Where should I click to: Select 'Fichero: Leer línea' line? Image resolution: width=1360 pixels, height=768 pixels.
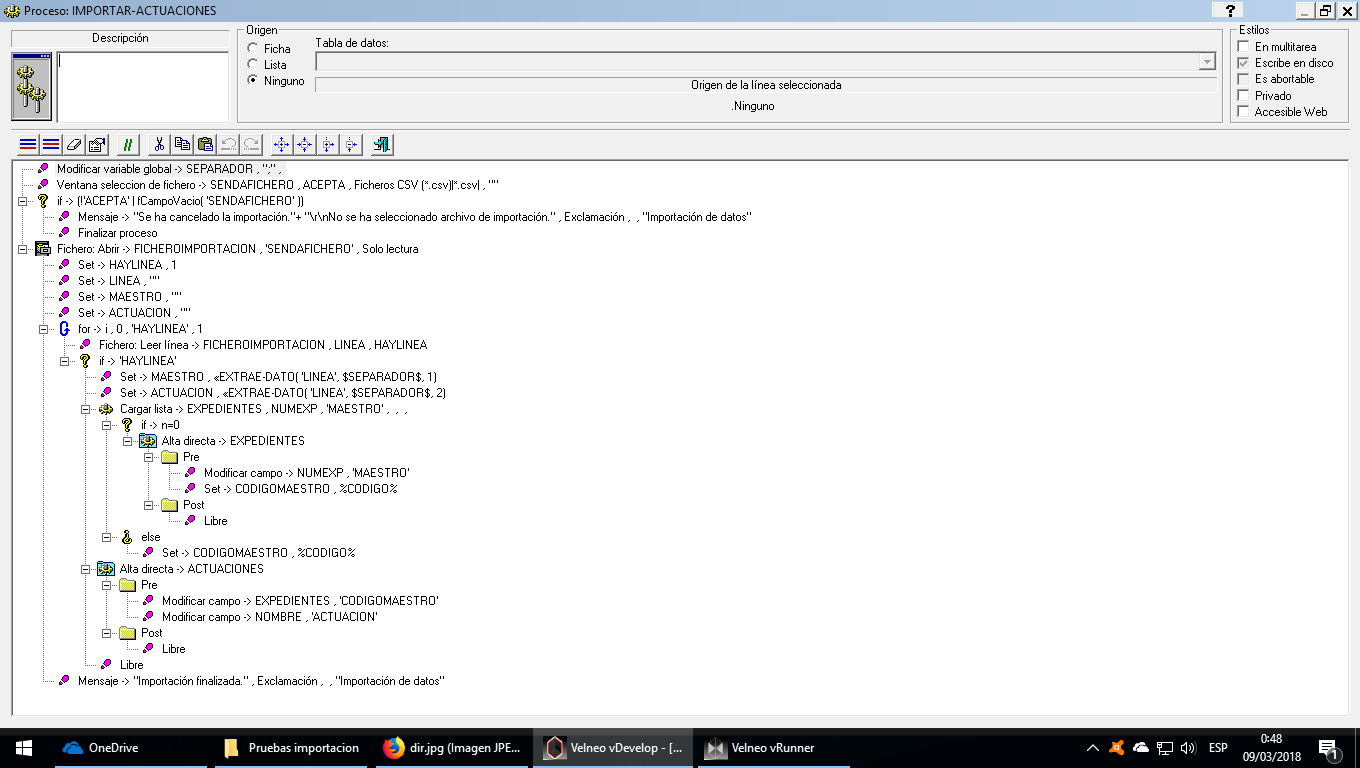pos(263,345)
